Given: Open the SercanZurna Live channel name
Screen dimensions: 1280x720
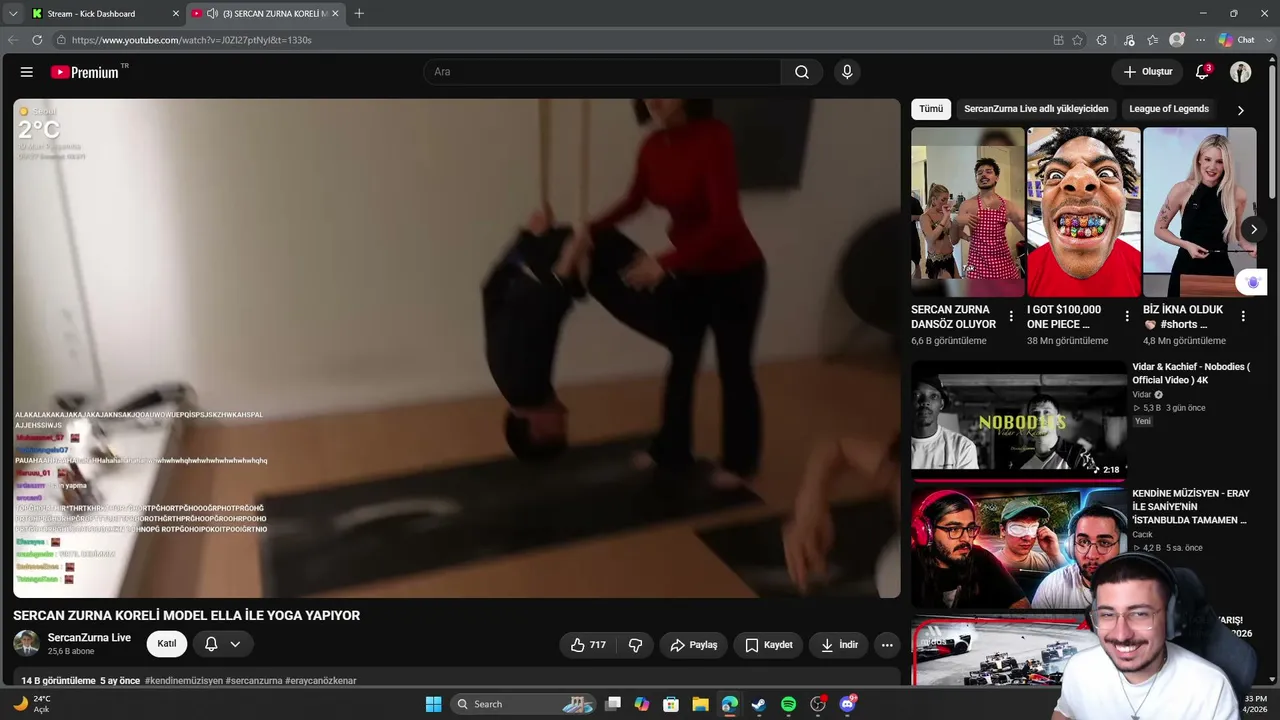Looking at the screenshot, I should click(x=89, y=638).
